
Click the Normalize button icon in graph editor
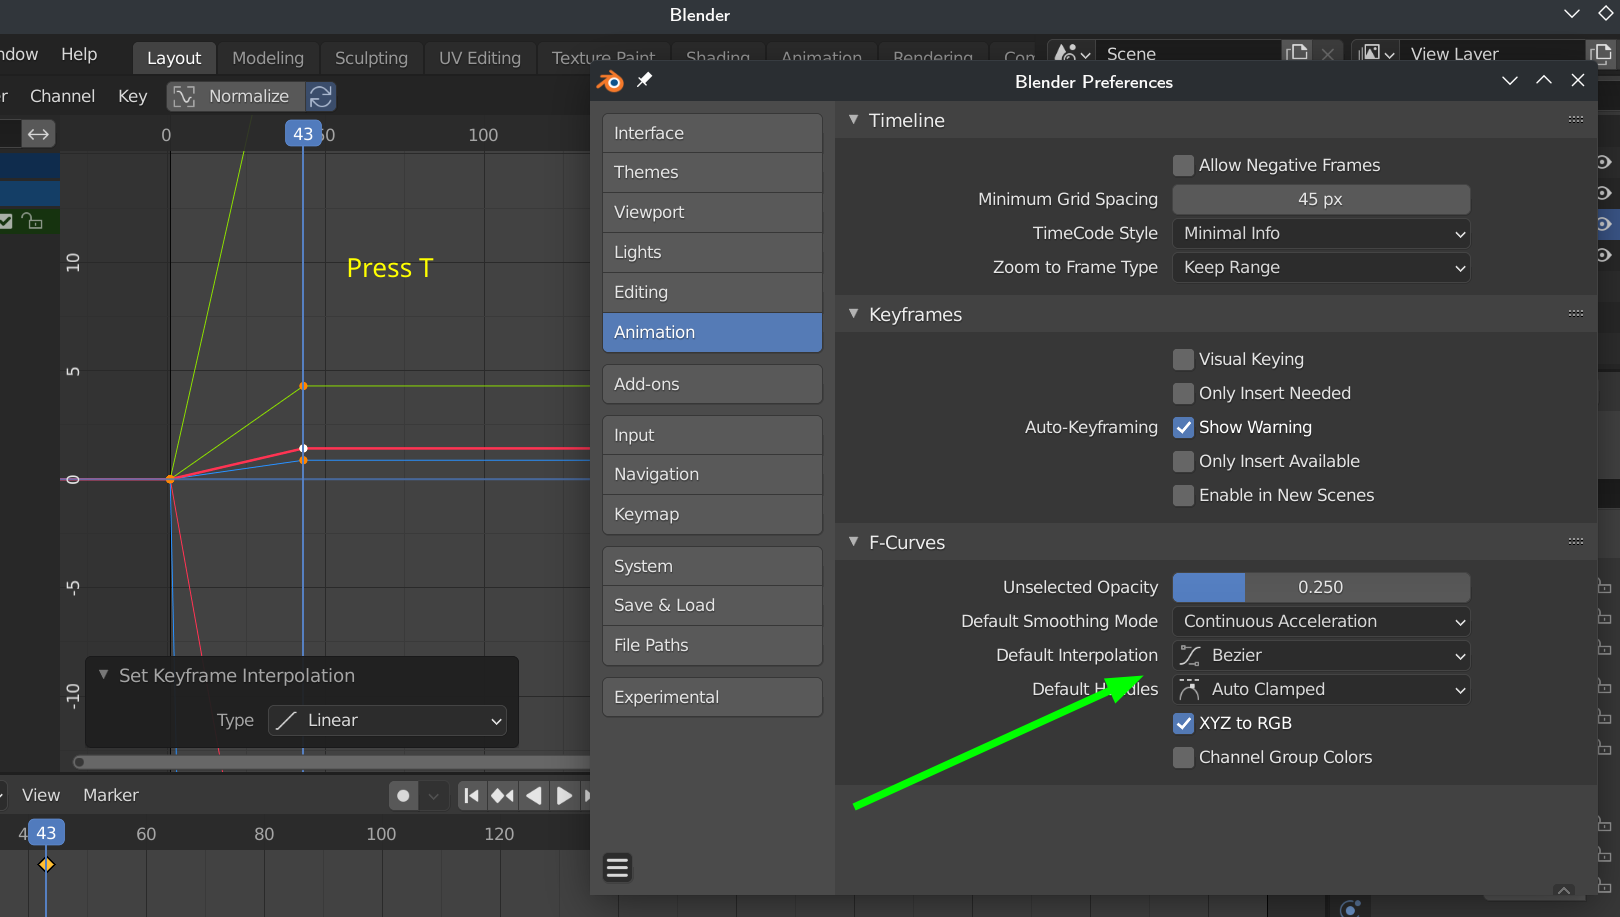(x=184, y=96)
